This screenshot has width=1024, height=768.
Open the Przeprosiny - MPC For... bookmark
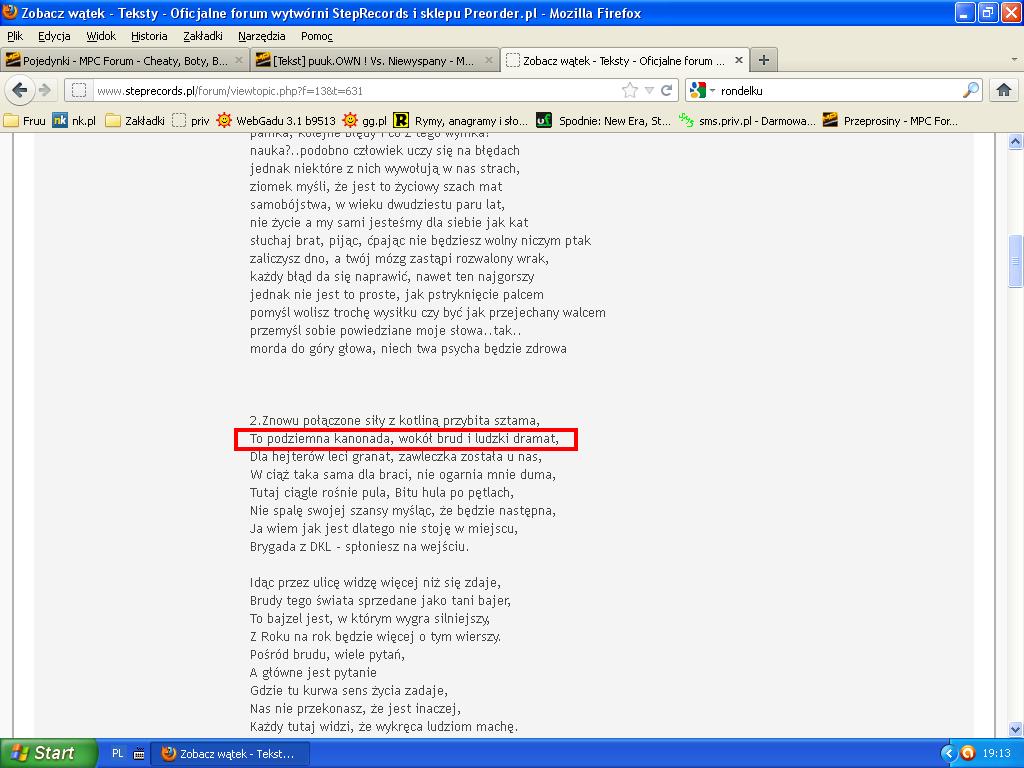(x=889, y=120)
